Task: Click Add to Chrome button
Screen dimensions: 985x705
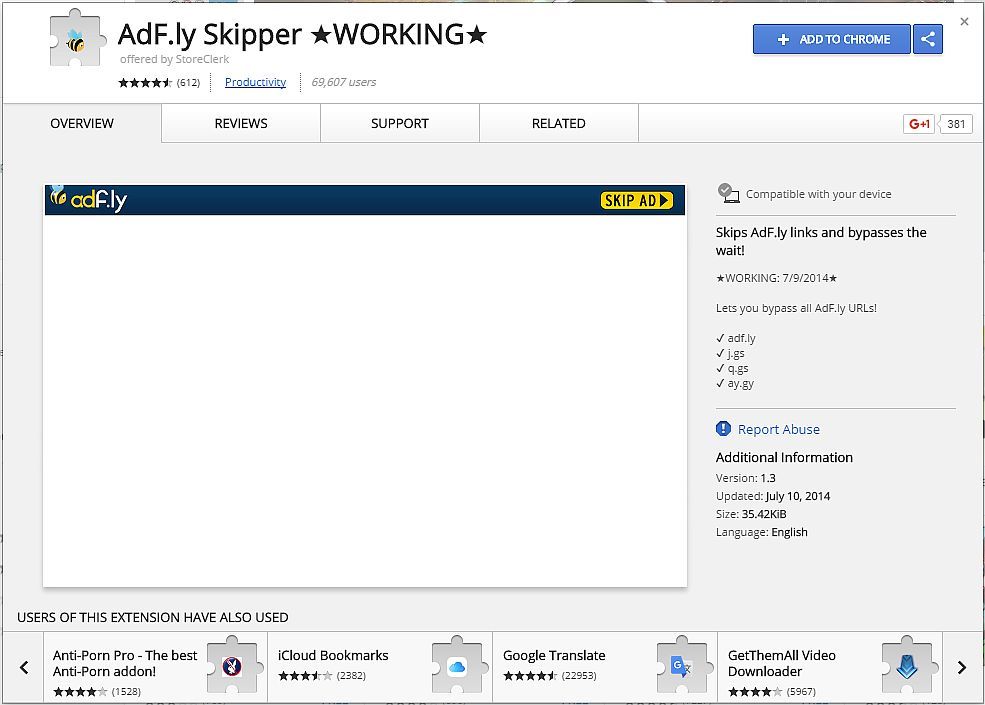Action: [832, 39]
